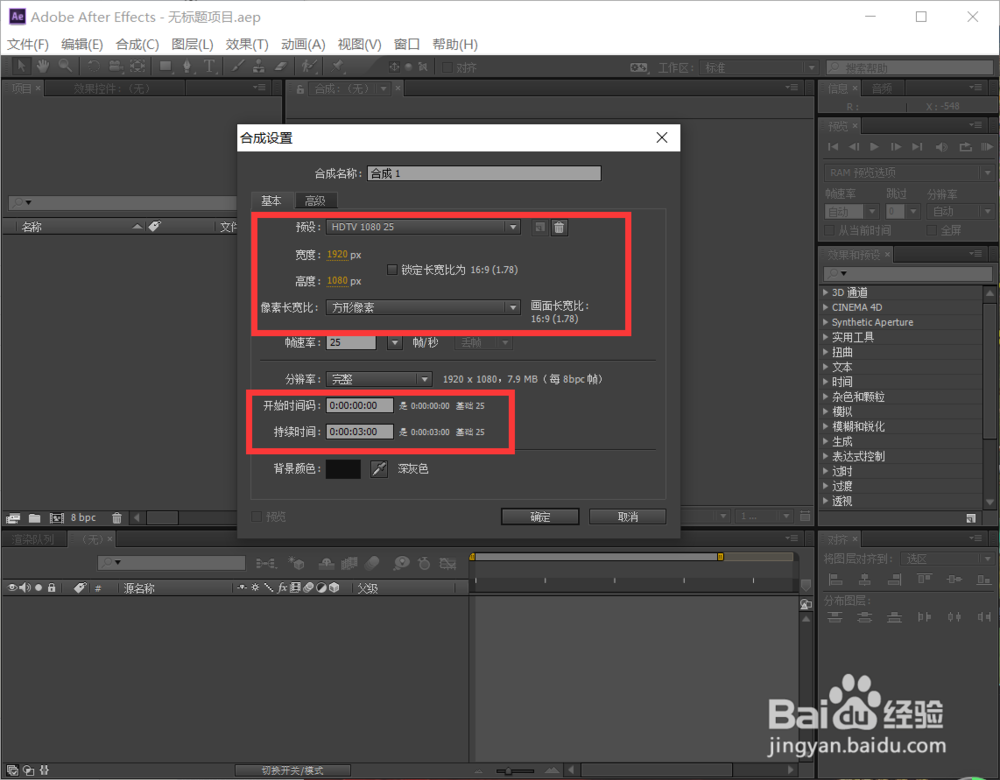
Task: Click the interpret footage icon in Project panel
Action: point(13,518)
